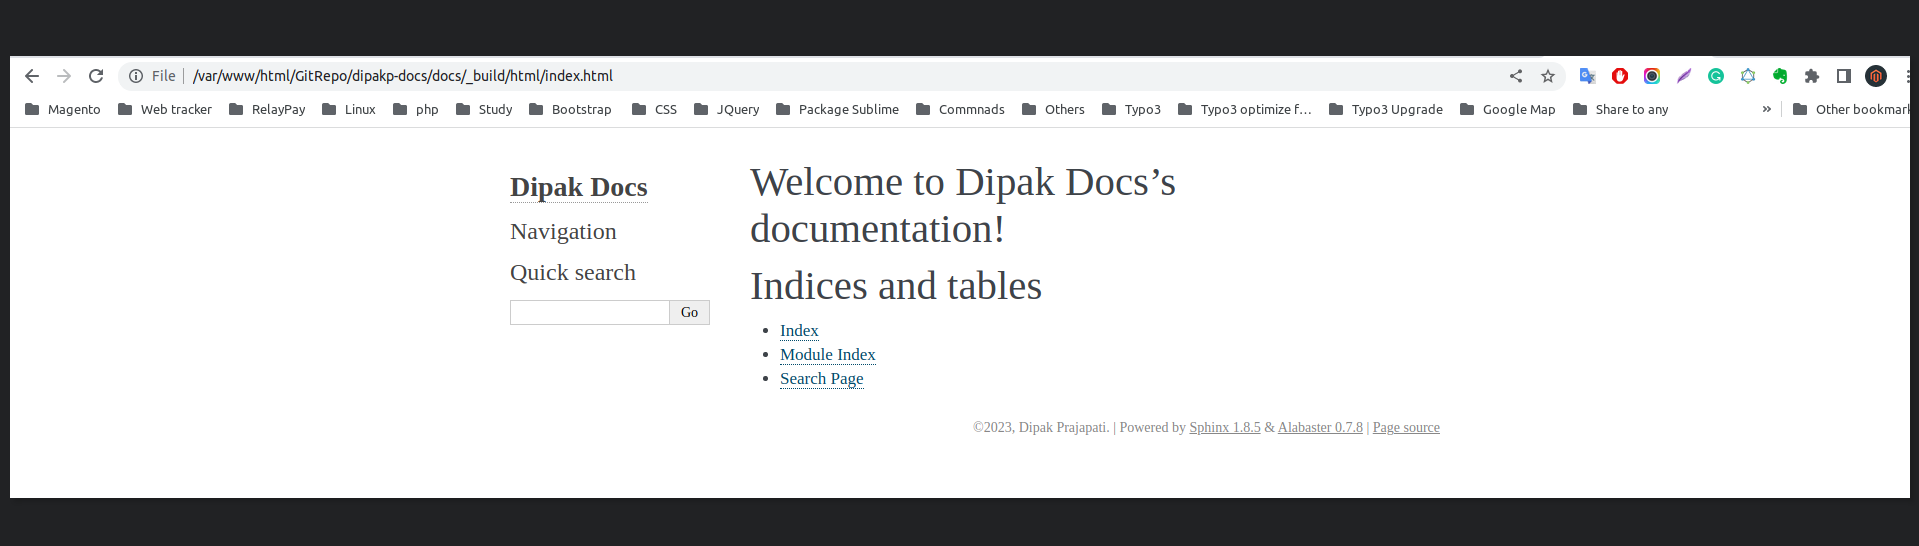Open the Alabaster 0.7.8 footer link

coord(1320,428)
